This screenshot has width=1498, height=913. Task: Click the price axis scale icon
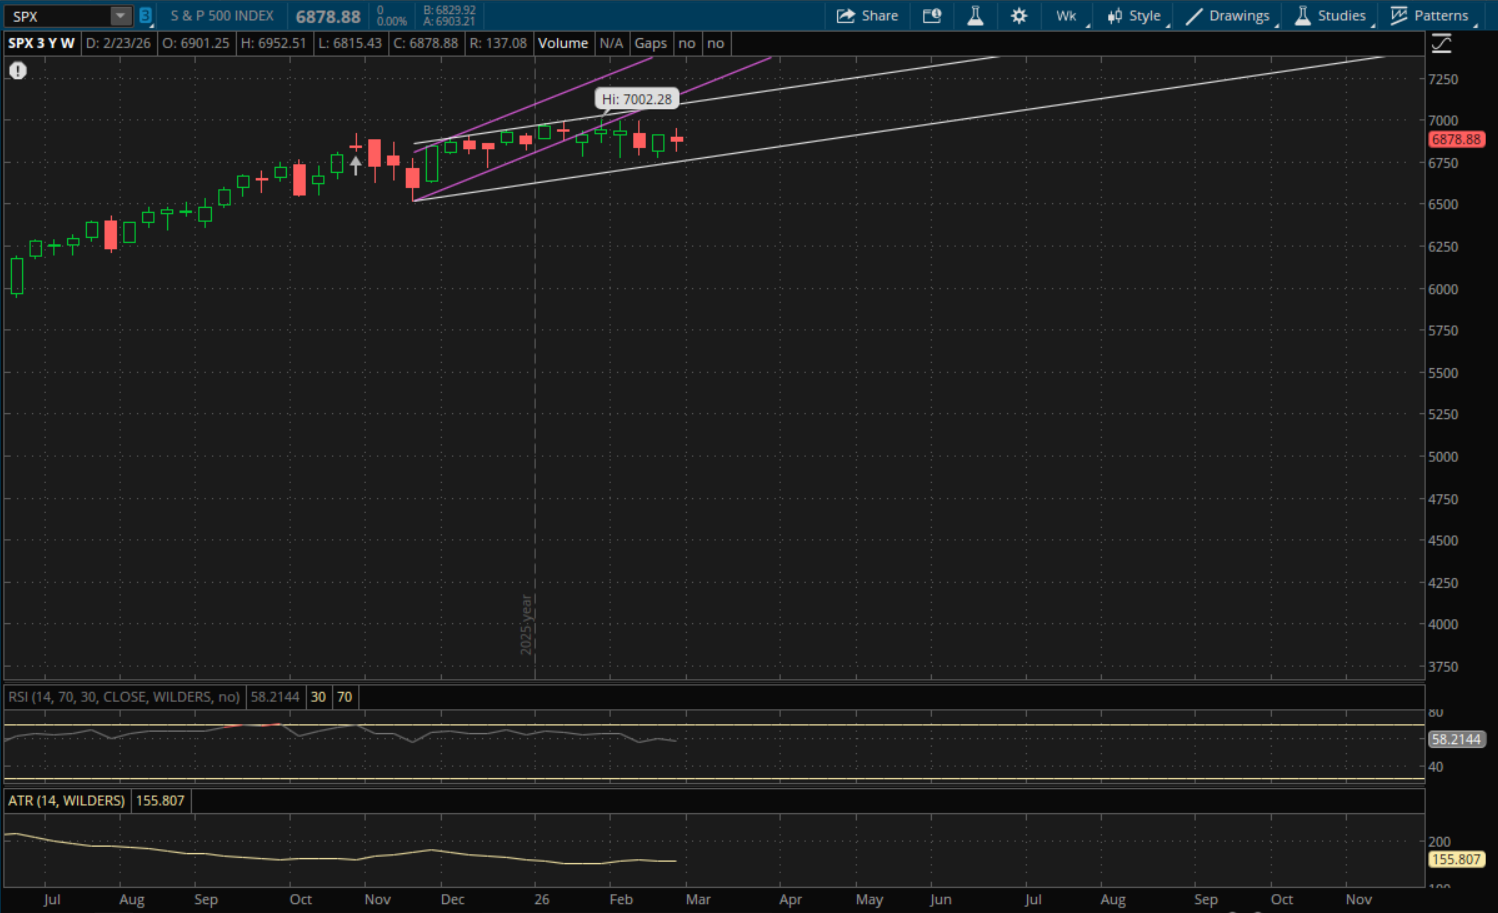coord(1441,44)
